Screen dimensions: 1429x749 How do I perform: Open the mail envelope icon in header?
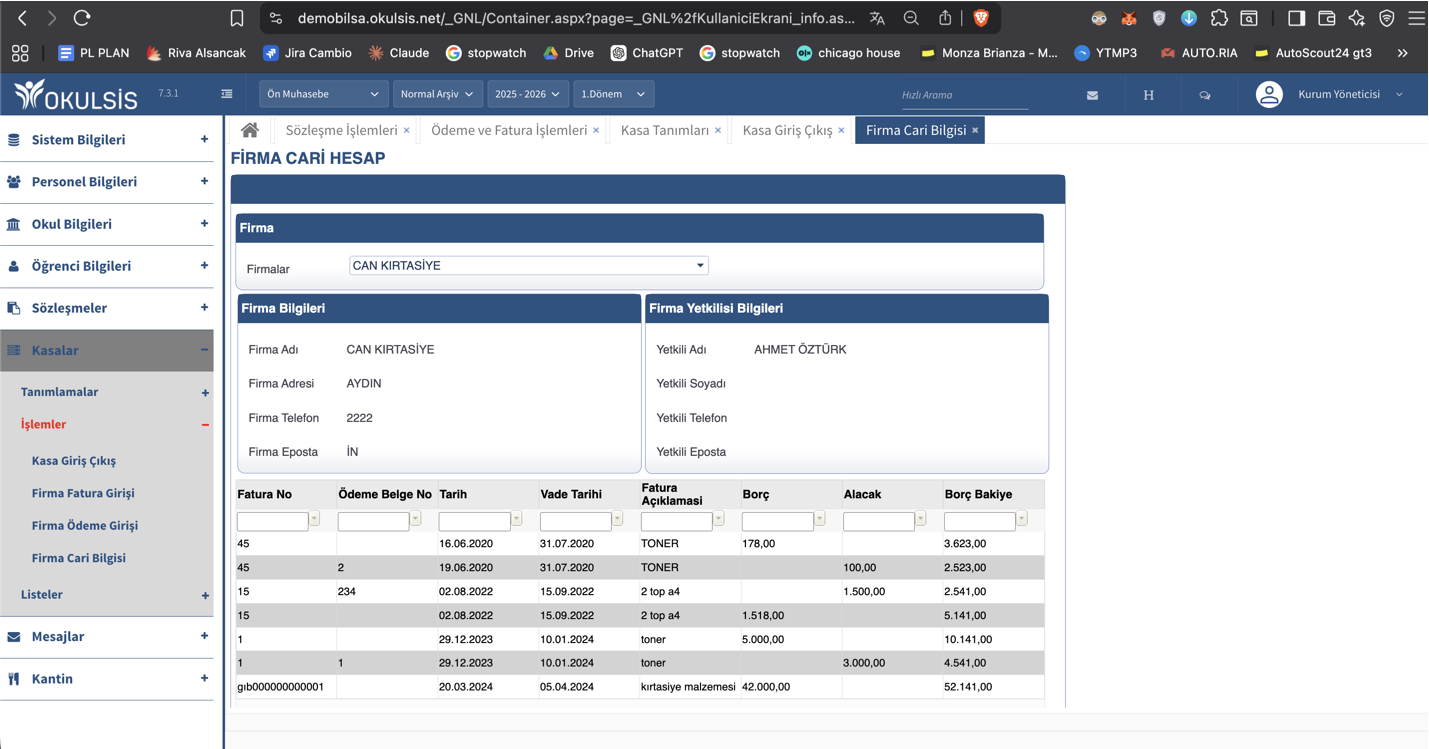(1092, 95)
